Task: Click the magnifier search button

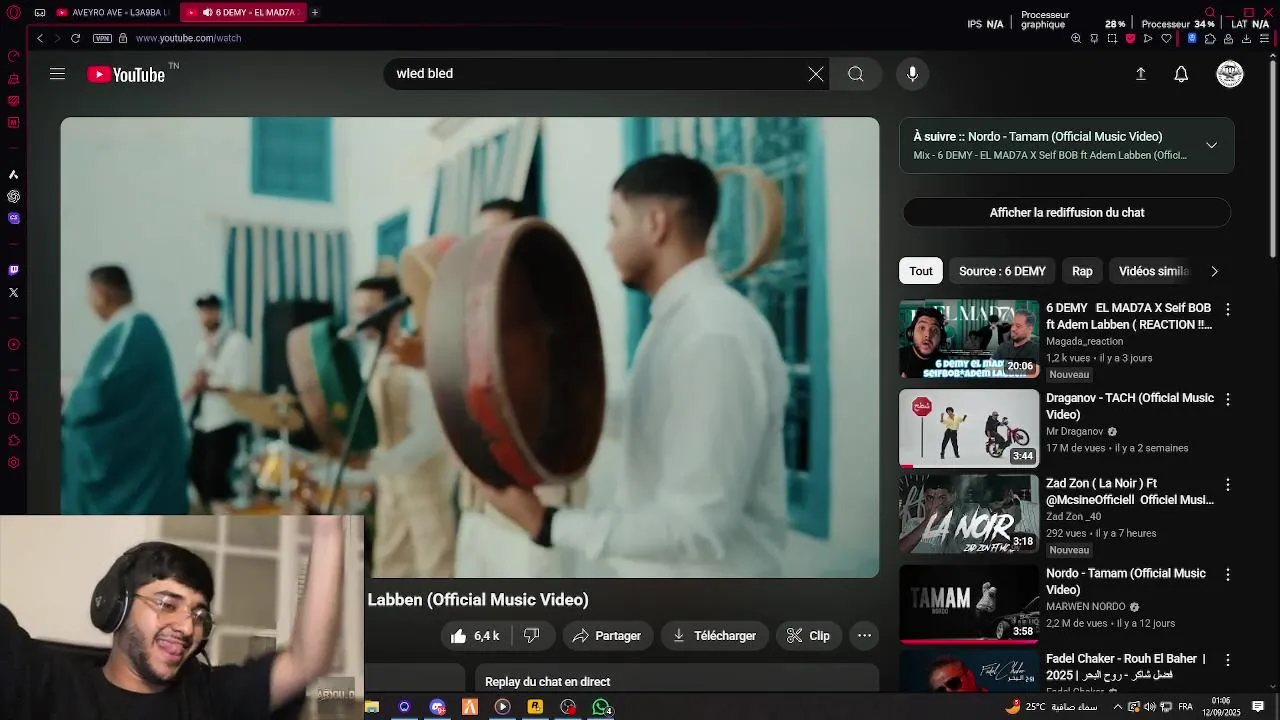Action: click(856, 74)
